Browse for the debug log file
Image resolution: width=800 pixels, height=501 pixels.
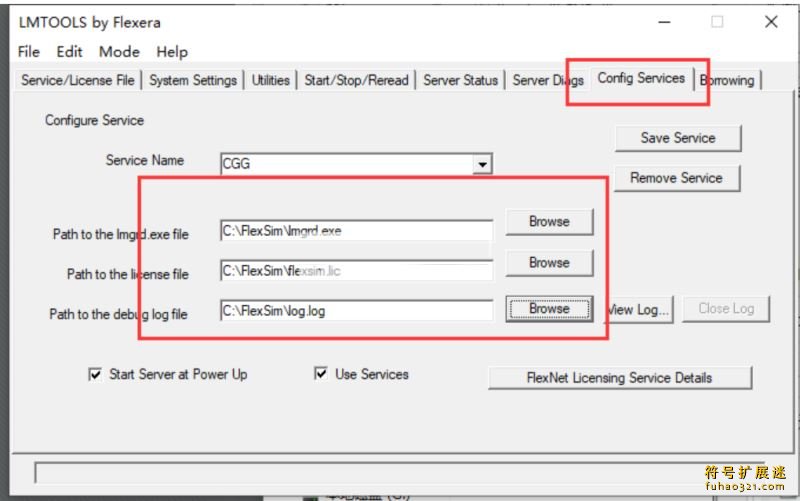coord(549,309)
